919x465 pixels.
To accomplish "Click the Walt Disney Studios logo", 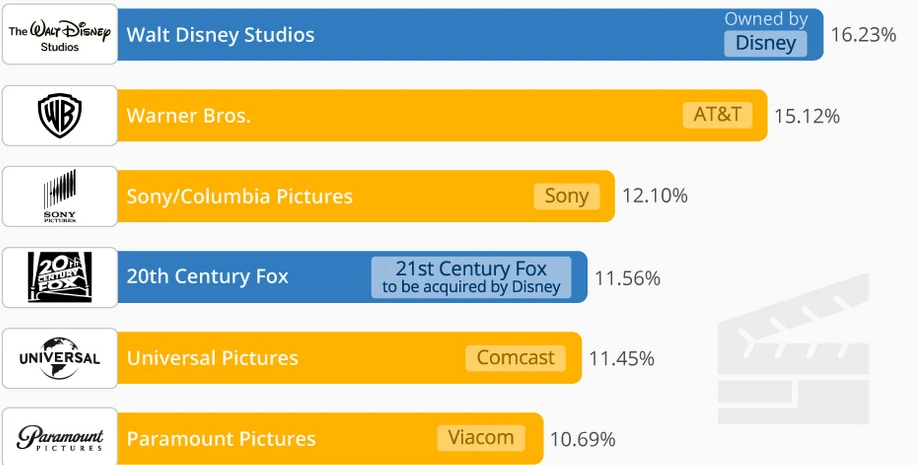I will coord(59,34).
